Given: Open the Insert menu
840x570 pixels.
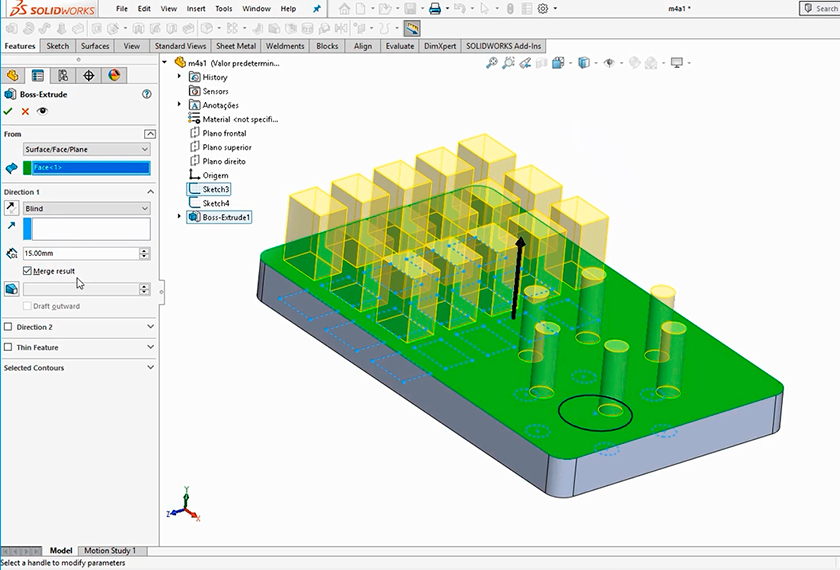Looking at the screenshot, I should pos(196,9).
